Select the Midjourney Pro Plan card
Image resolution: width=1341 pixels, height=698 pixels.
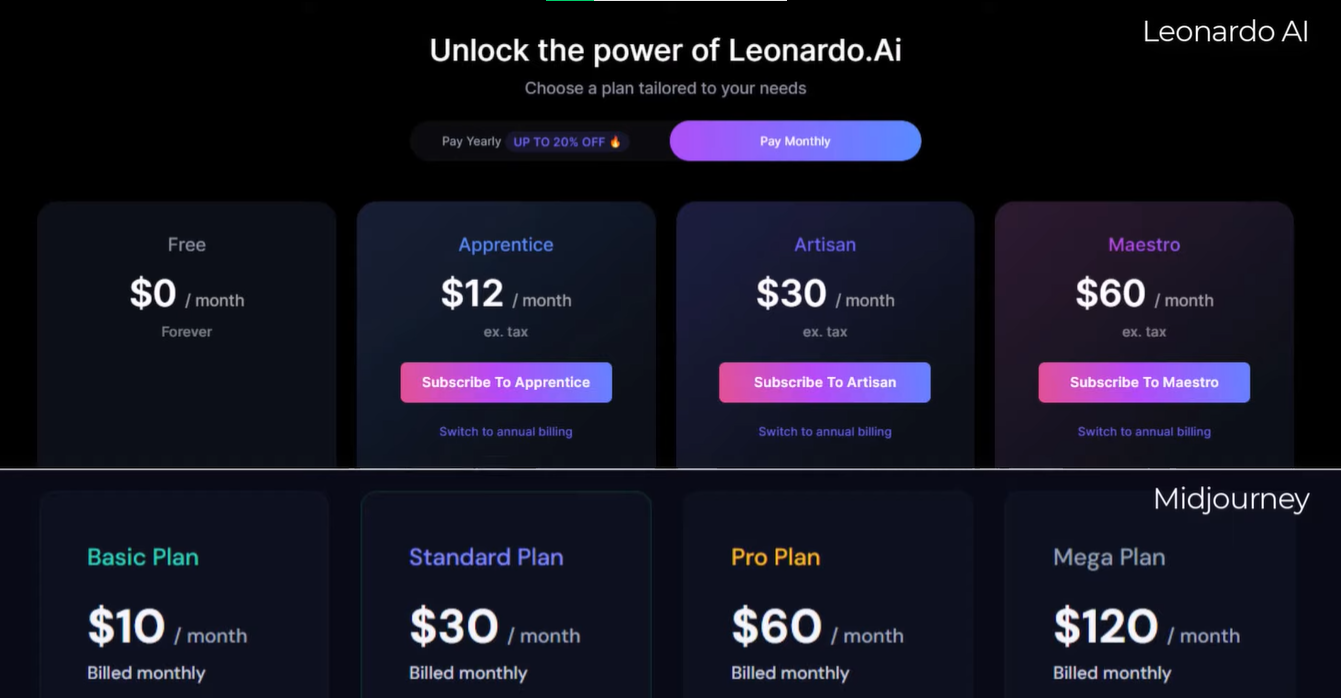point(828,595)
